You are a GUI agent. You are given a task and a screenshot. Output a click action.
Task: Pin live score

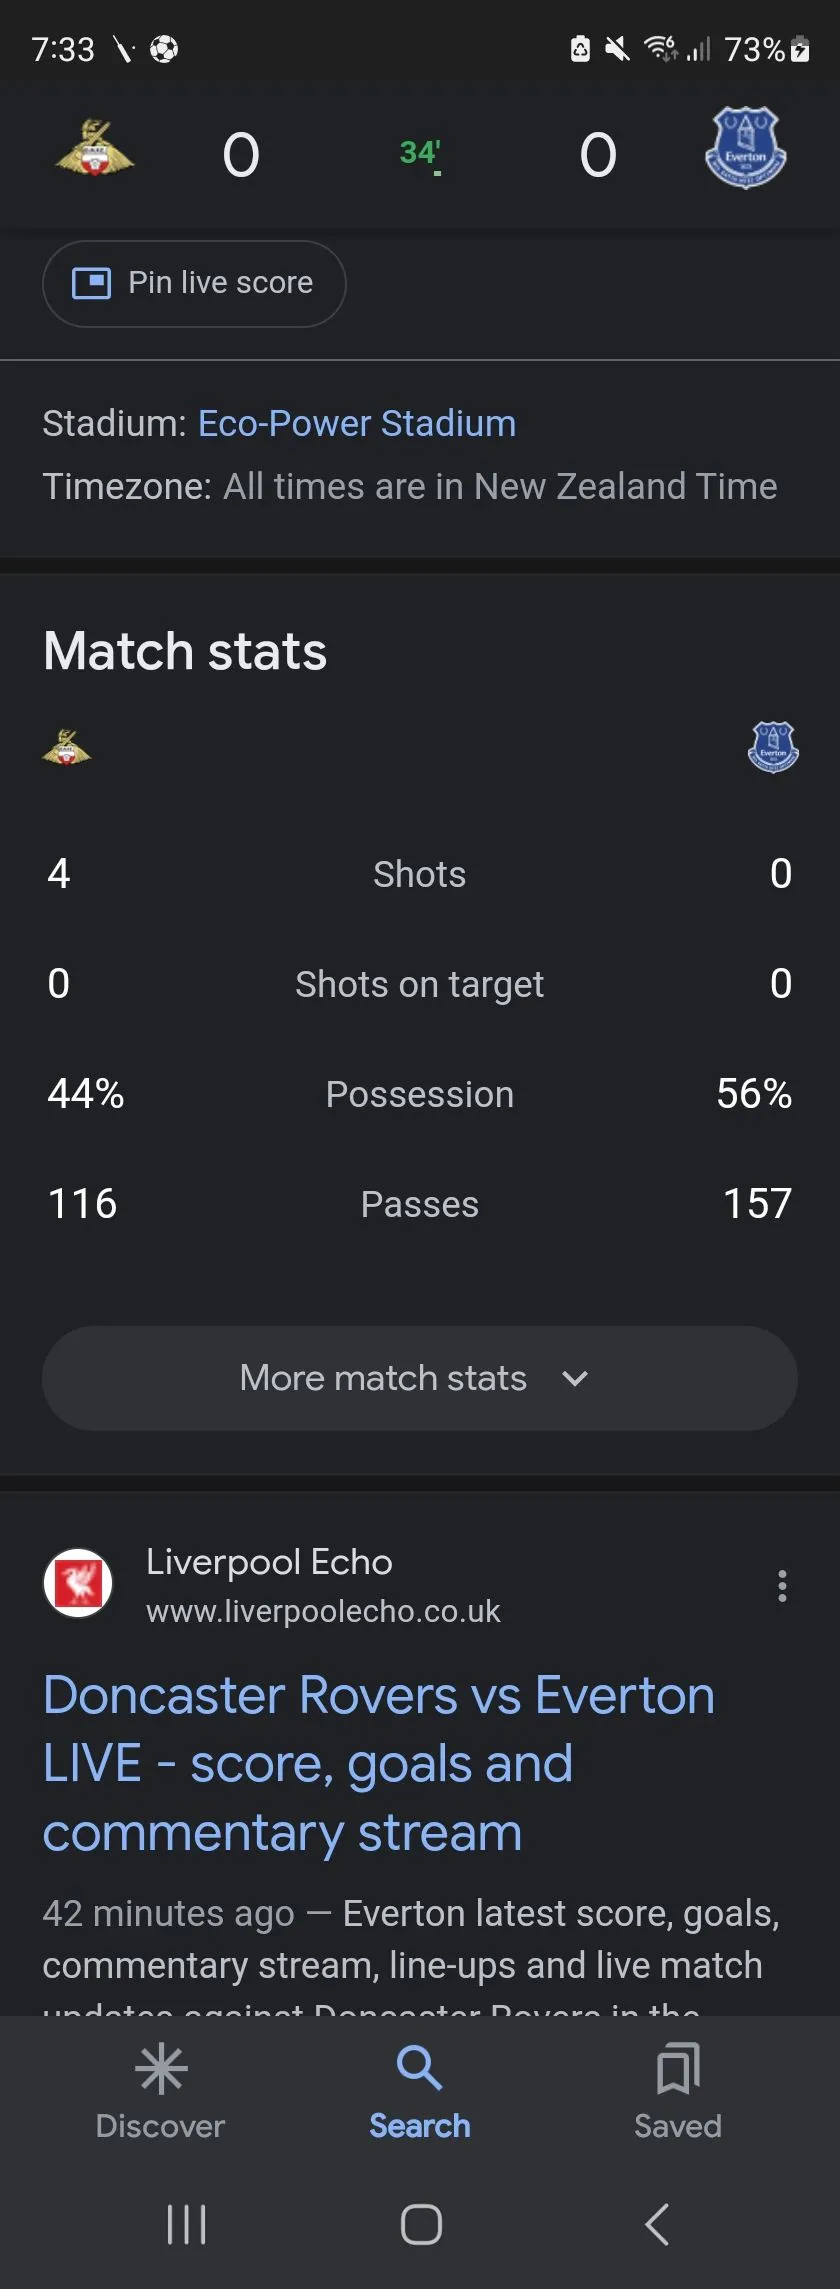[x=194, y=284]
